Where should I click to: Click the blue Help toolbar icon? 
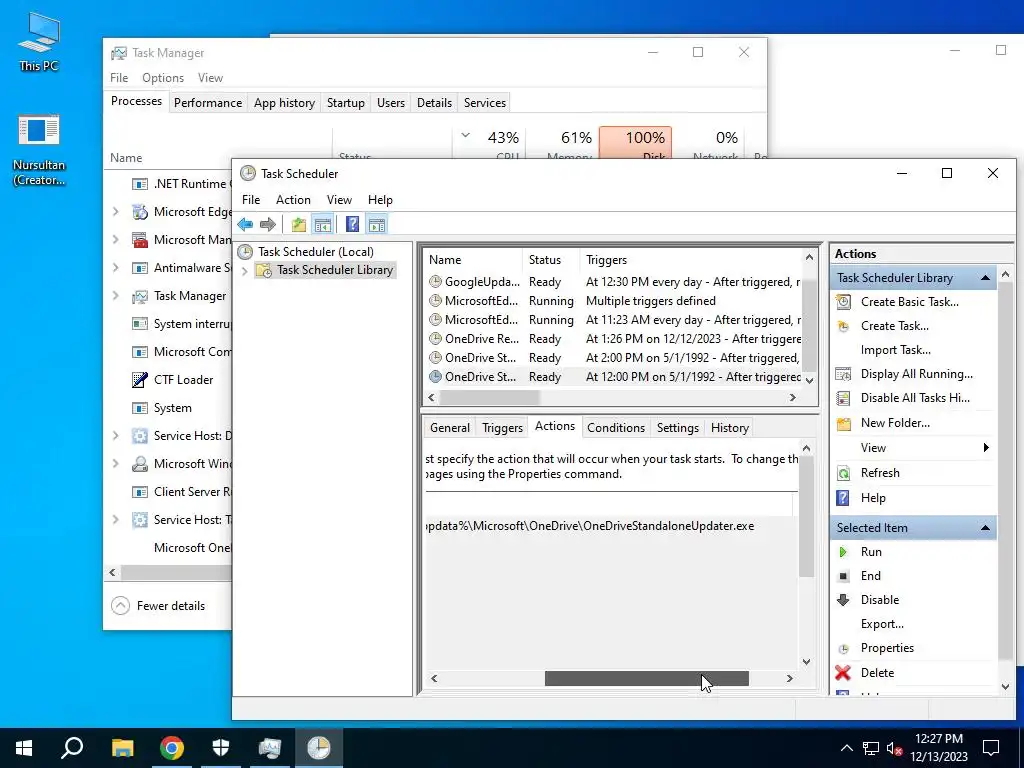[352, 225]
